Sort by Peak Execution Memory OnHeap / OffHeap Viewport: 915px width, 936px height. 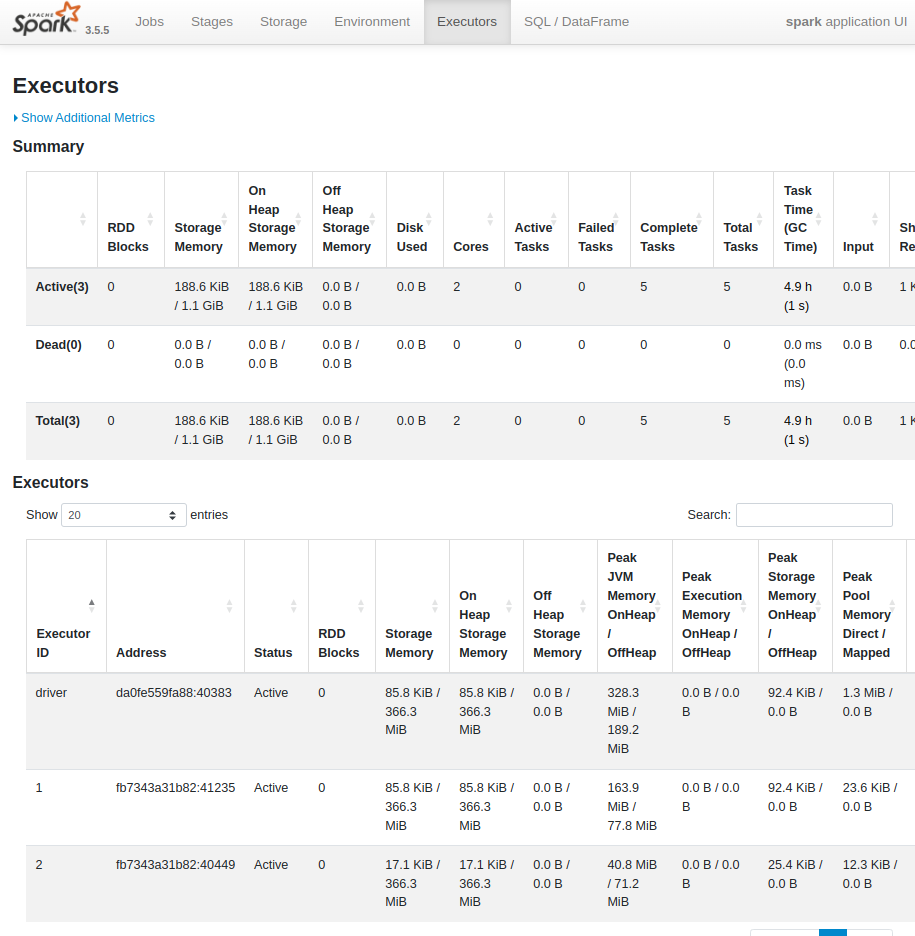click(716, 606)
